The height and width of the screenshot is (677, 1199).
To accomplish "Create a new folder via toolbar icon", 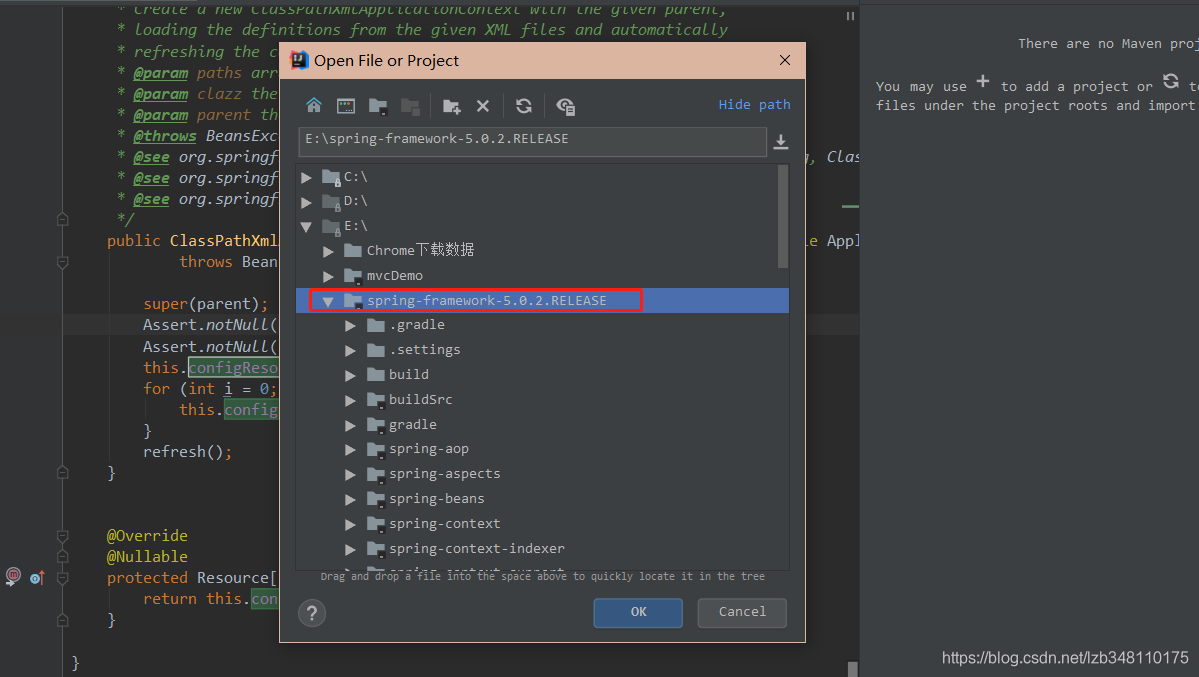I will coord(451,106).
